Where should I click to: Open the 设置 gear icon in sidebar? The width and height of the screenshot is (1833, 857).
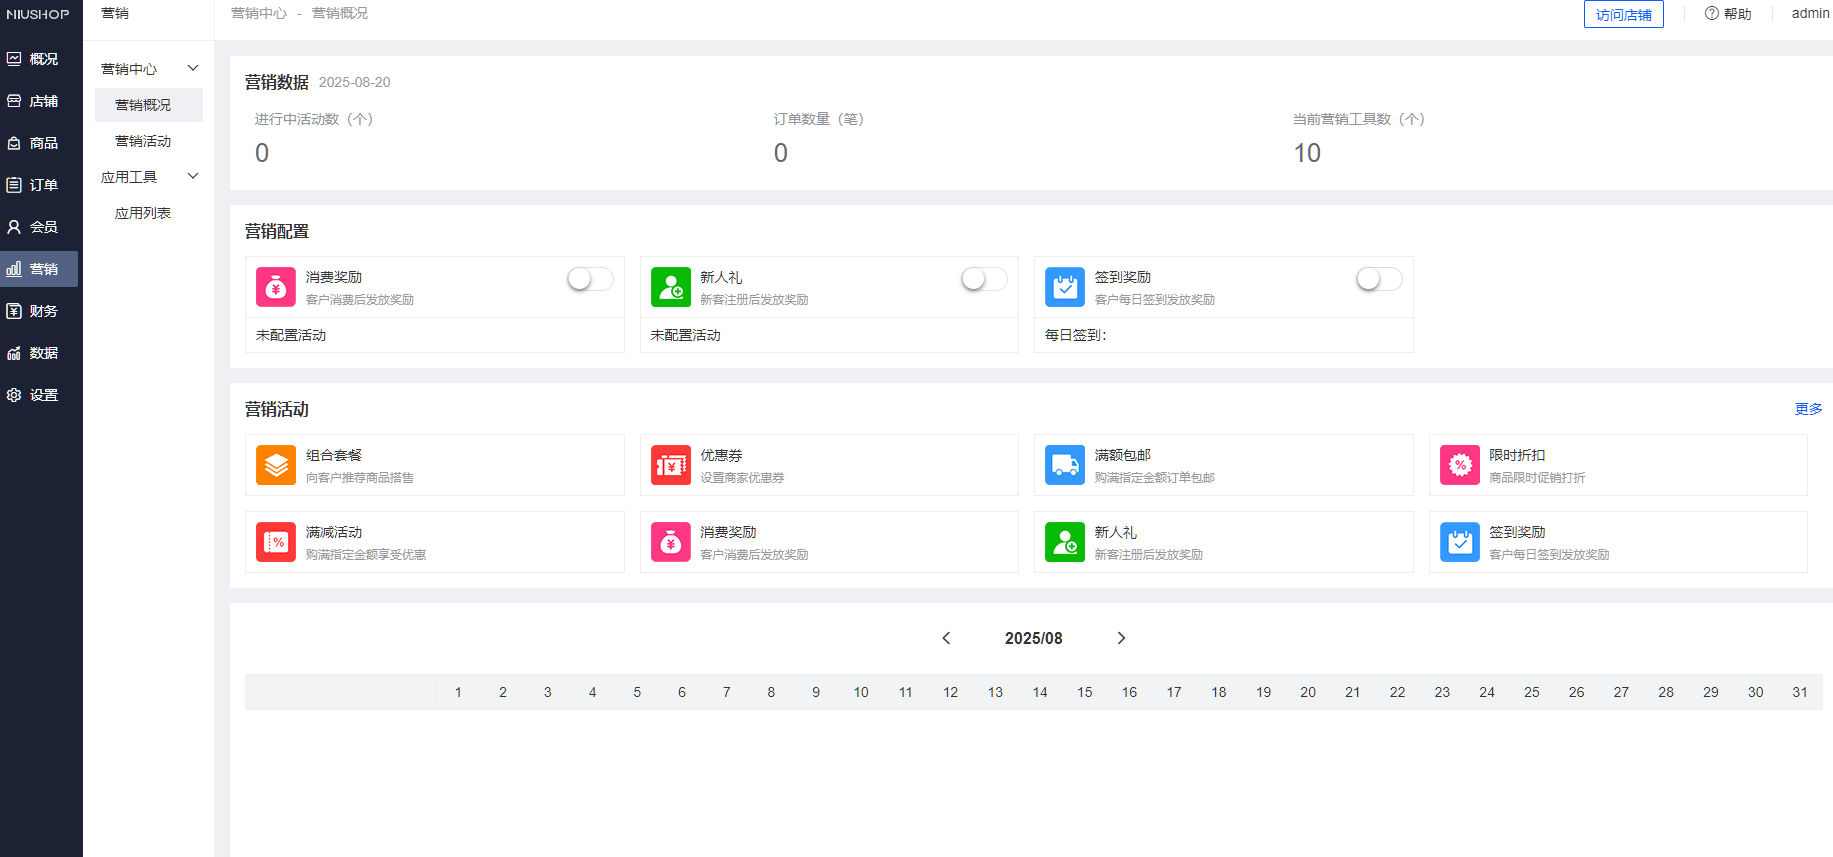(x=14, y=395)
